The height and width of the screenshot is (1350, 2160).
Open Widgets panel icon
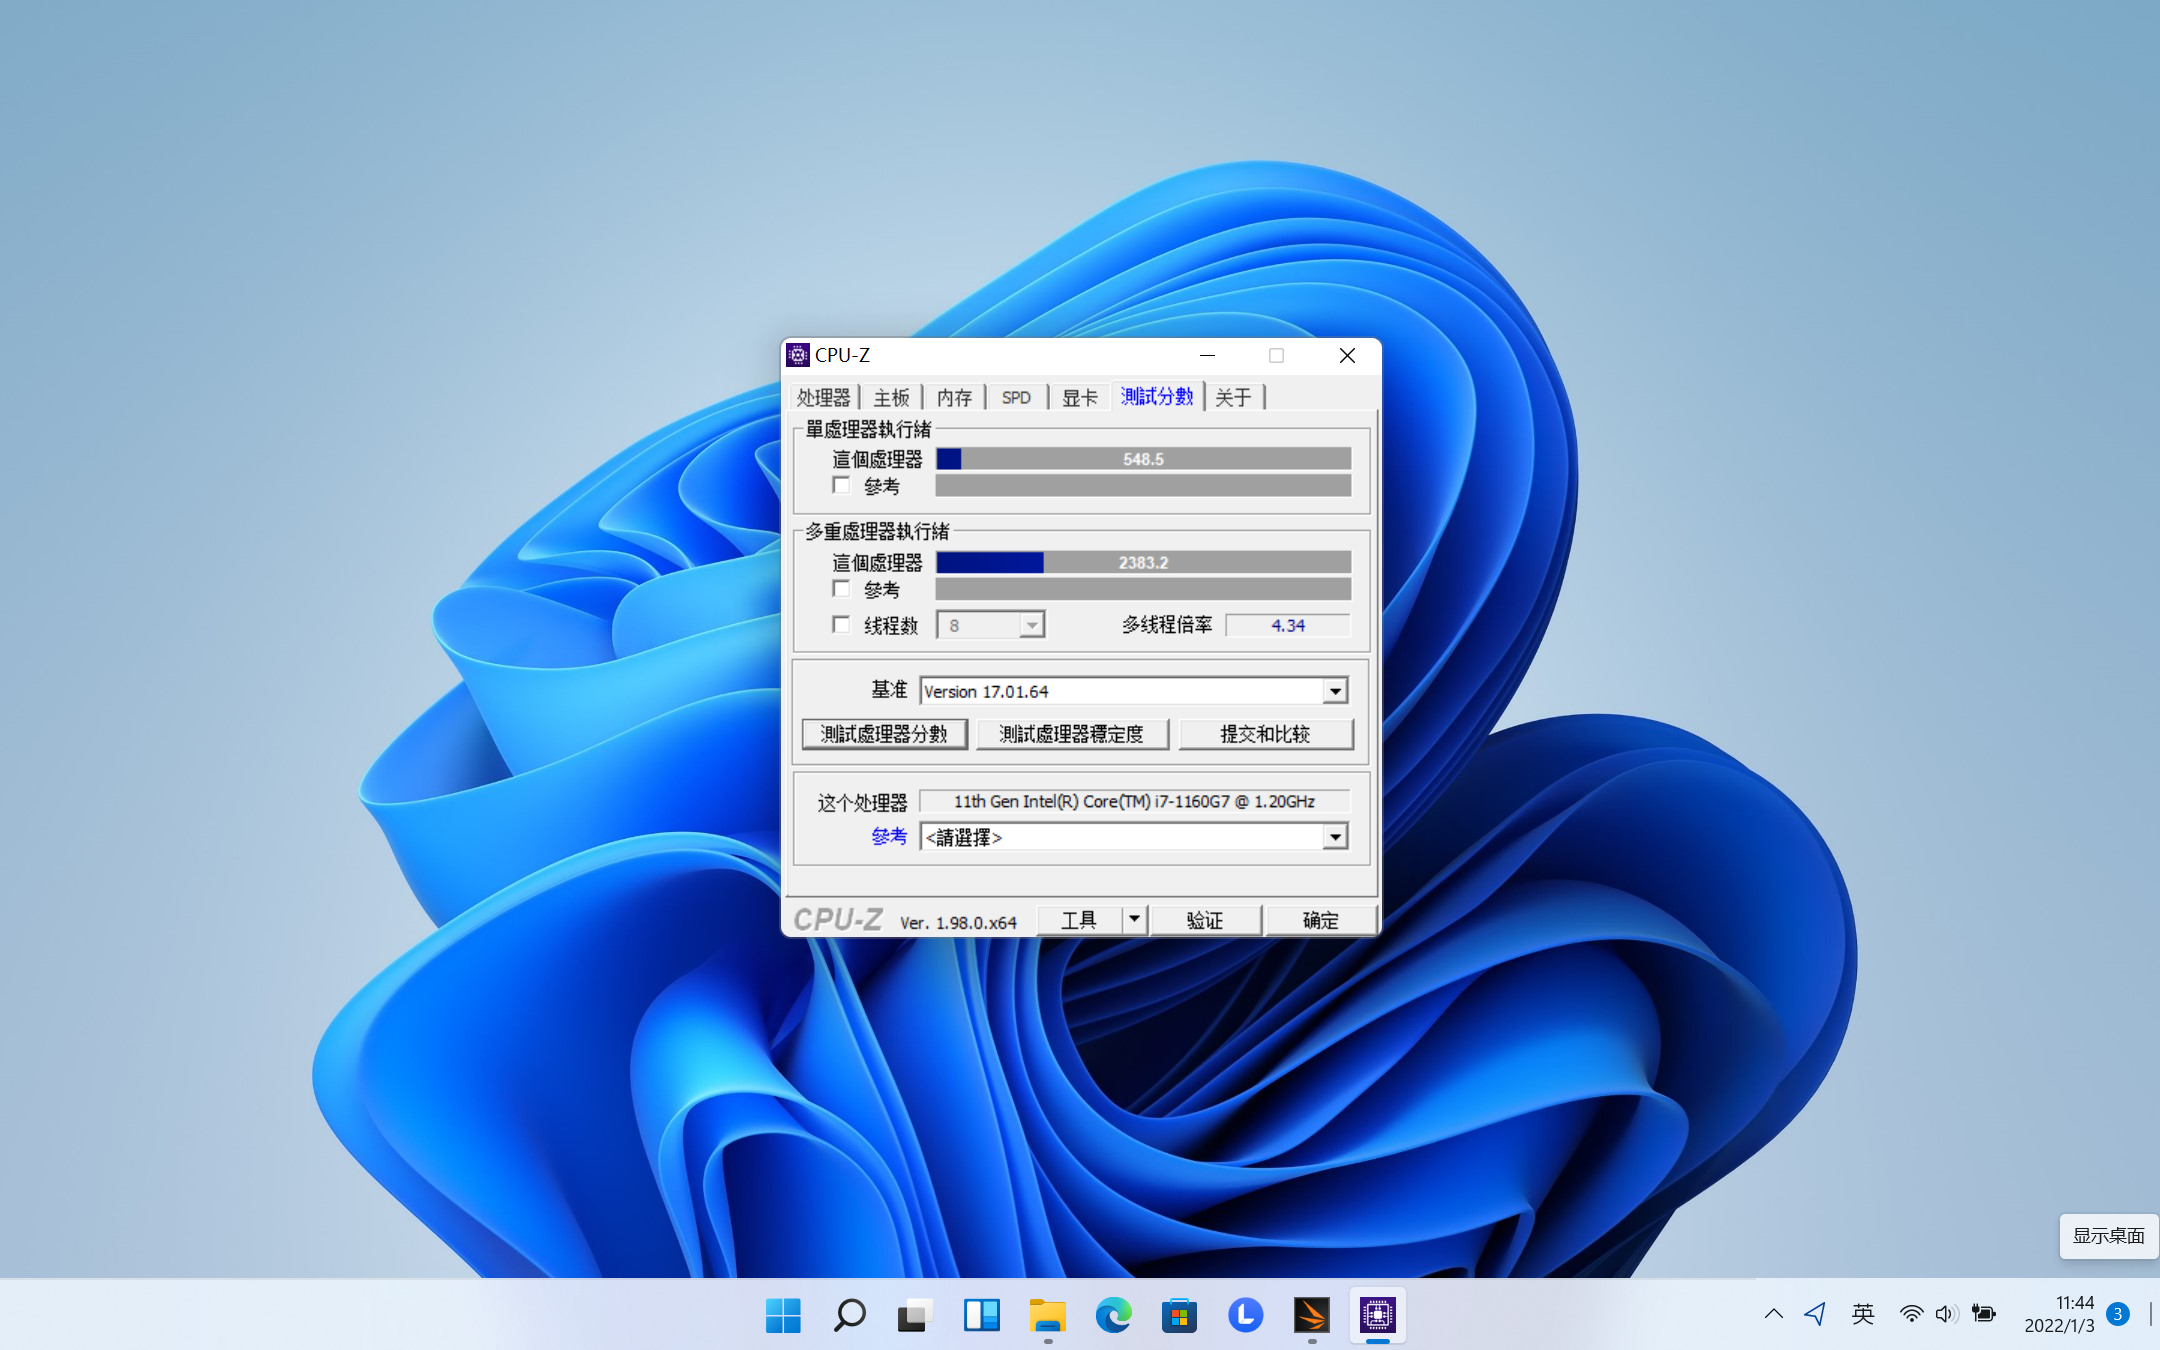(x=981, y=1315)
